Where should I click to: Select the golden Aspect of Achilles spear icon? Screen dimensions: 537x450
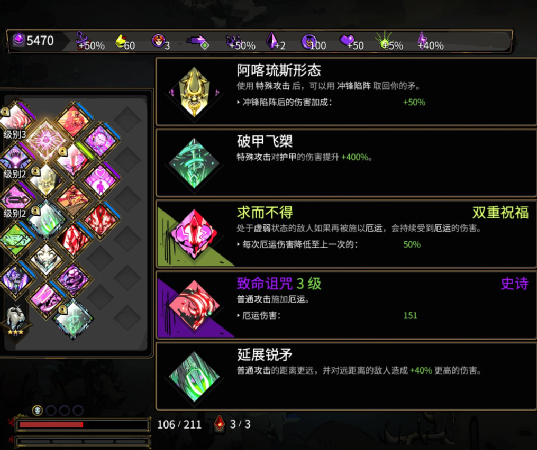pos(194,92)
